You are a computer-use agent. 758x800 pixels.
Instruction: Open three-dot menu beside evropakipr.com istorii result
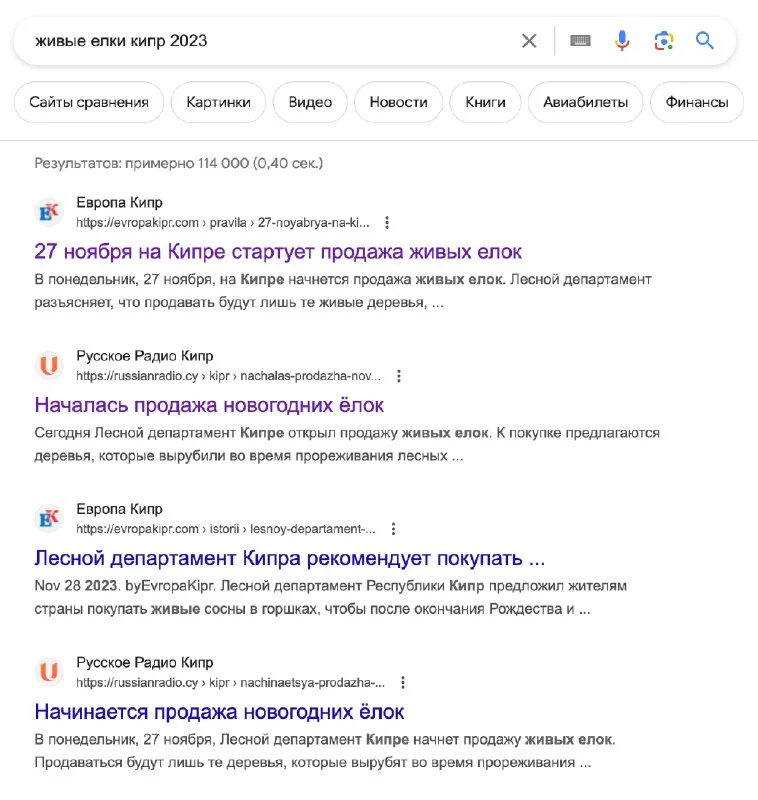pyautogui.click(x=393, y=529)
